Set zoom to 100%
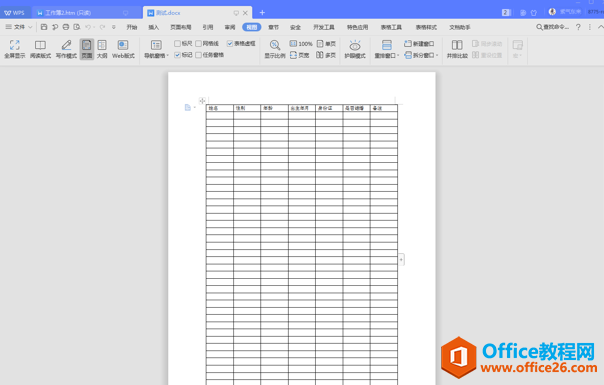 pyautogui.click(x=301, y=44)
